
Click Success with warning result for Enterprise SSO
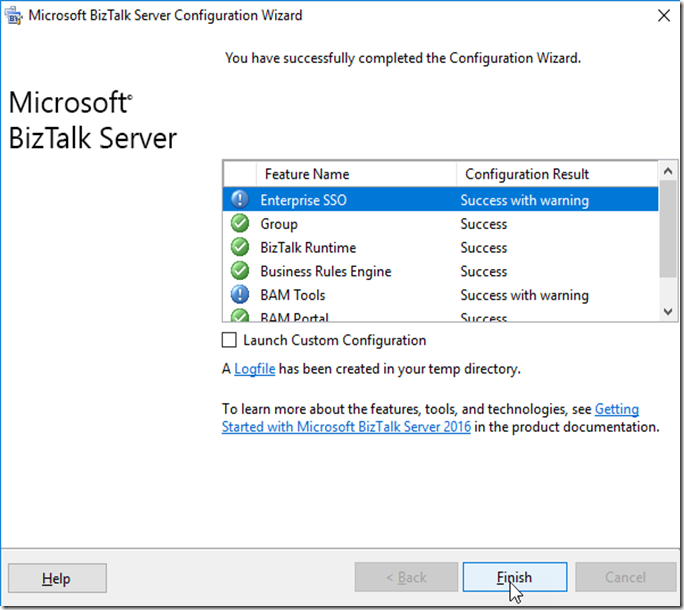coord(524,200)
